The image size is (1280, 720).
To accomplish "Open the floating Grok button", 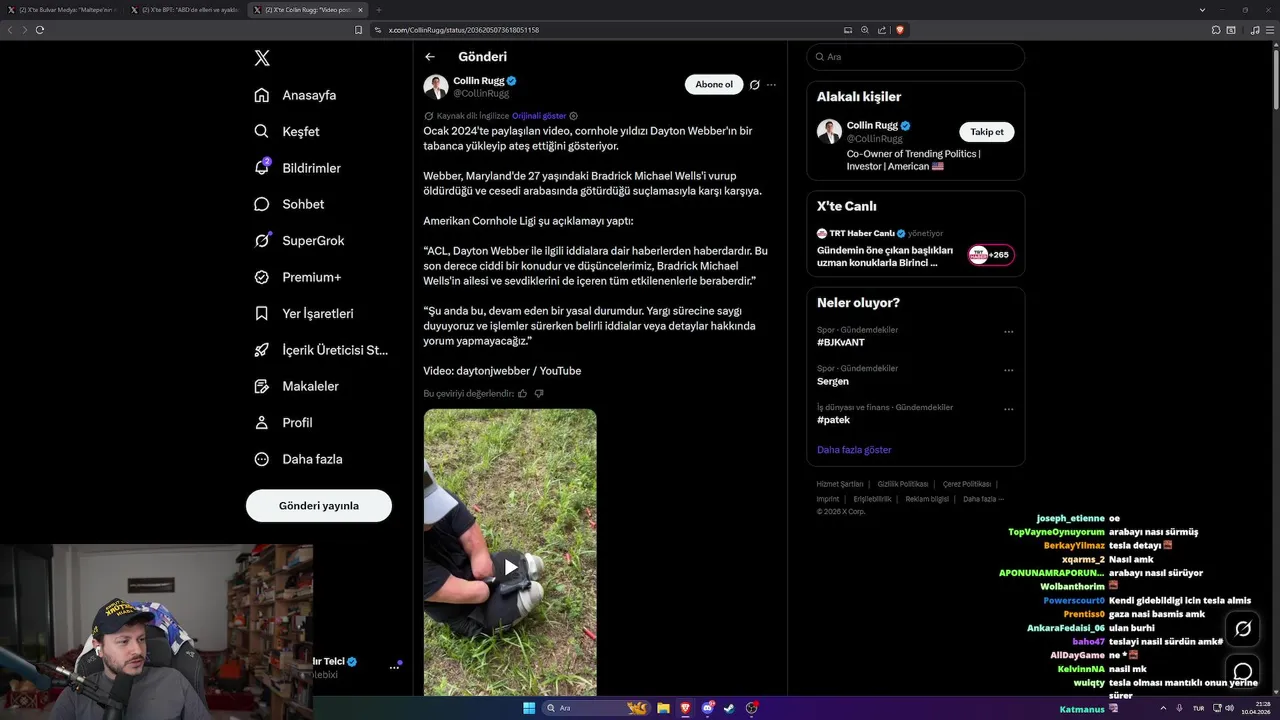I will tap(1243, 629).
